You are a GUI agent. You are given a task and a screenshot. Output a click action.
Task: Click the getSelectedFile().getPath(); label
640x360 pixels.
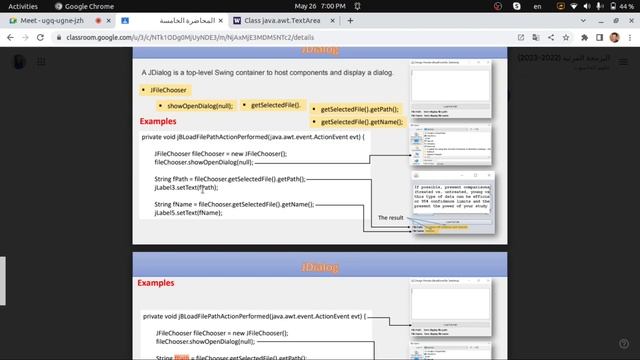click(356, 109)
